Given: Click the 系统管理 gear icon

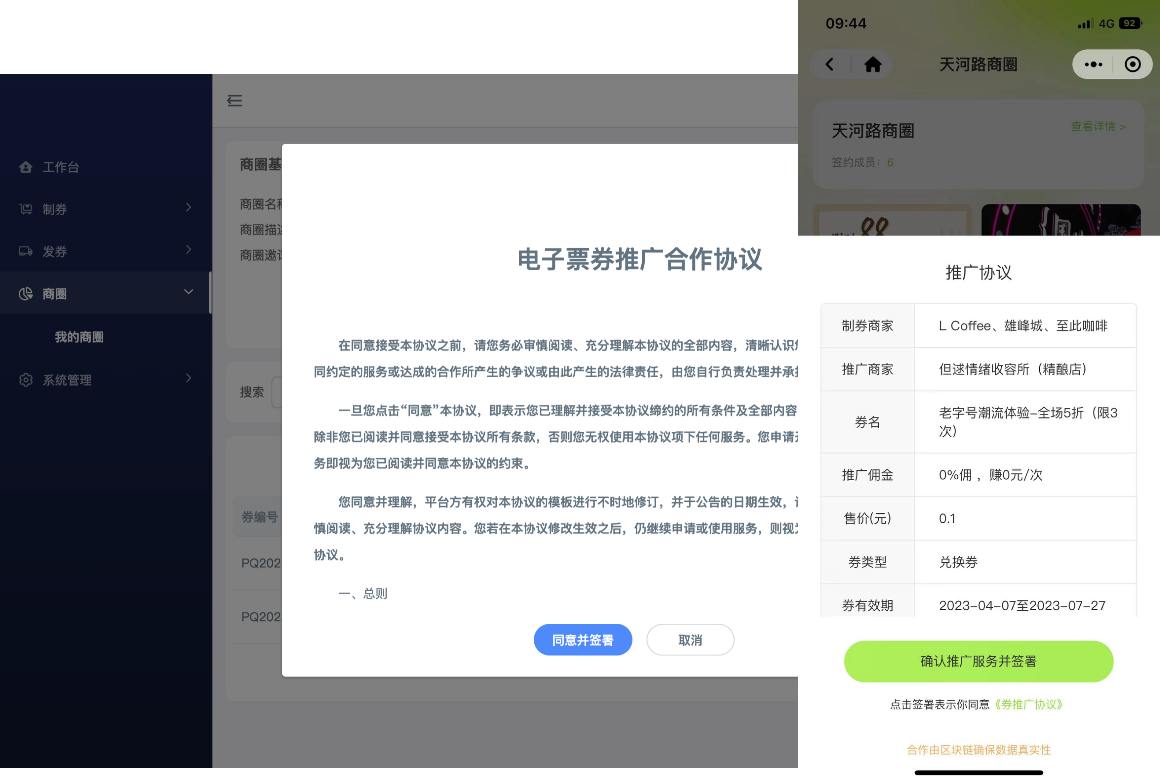Looking at the screenshot, I should coord(26,380).
